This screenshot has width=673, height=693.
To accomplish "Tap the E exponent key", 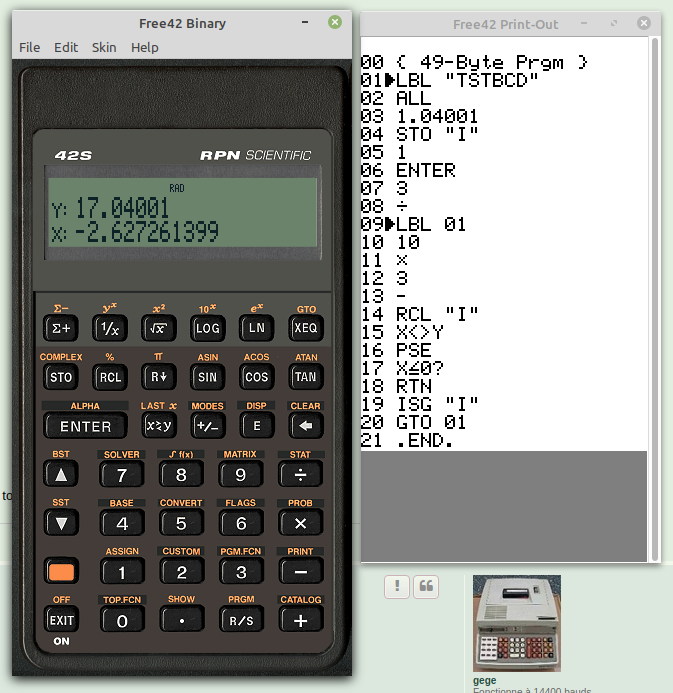I will point(256,426).
